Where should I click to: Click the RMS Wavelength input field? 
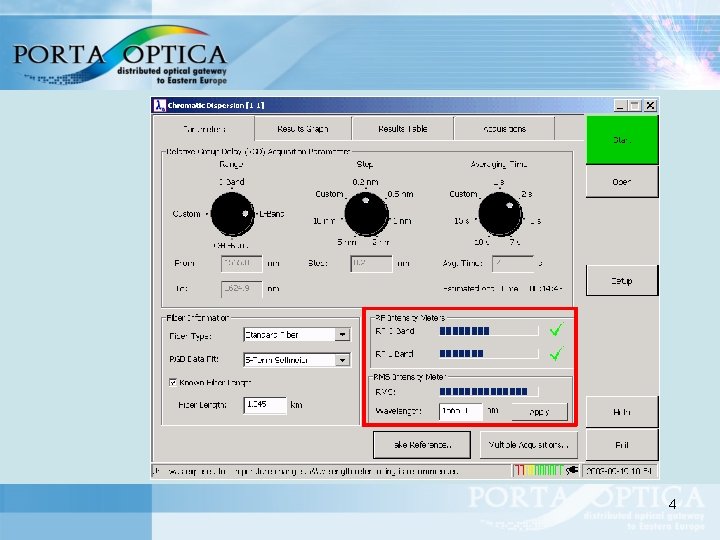pyautogui.click(x=461, y=411)
